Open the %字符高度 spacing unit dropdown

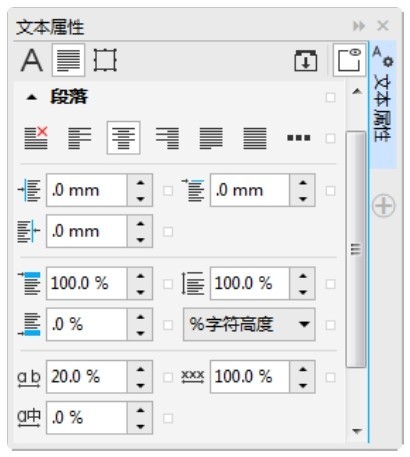249,324
